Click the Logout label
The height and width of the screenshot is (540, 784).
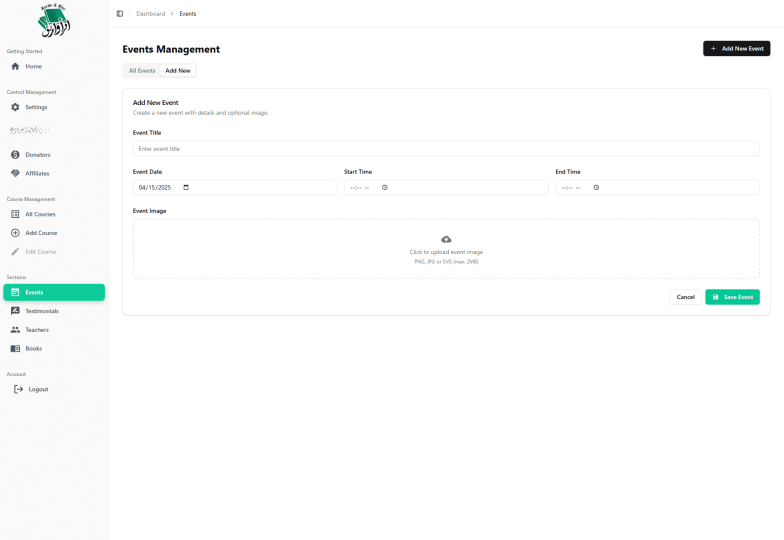pos(38,389)
